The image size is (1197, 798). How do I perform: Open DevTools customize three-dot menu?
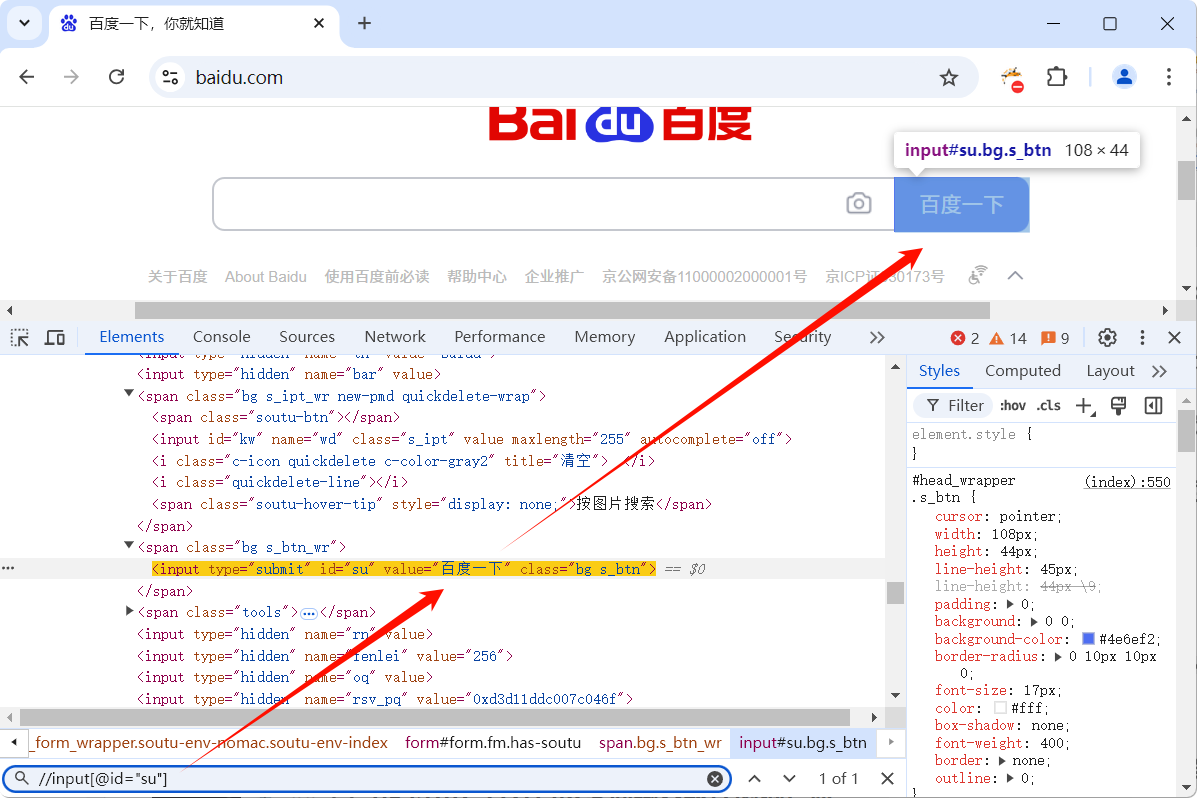[1142, 338]
